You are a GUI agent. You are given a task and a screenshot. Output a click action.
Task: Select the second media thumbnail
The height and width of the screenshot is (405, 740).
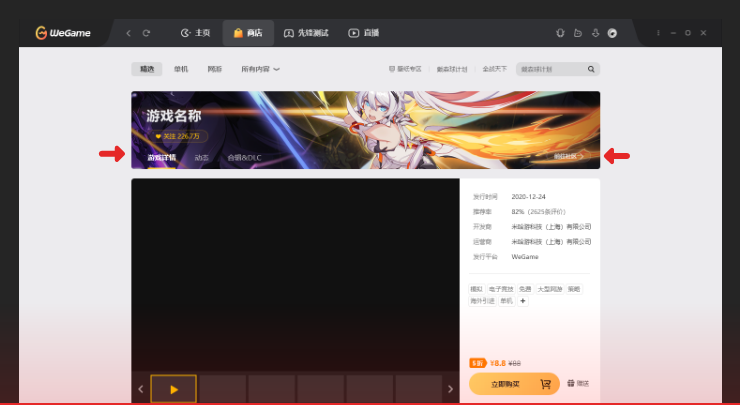pos(223,389)
